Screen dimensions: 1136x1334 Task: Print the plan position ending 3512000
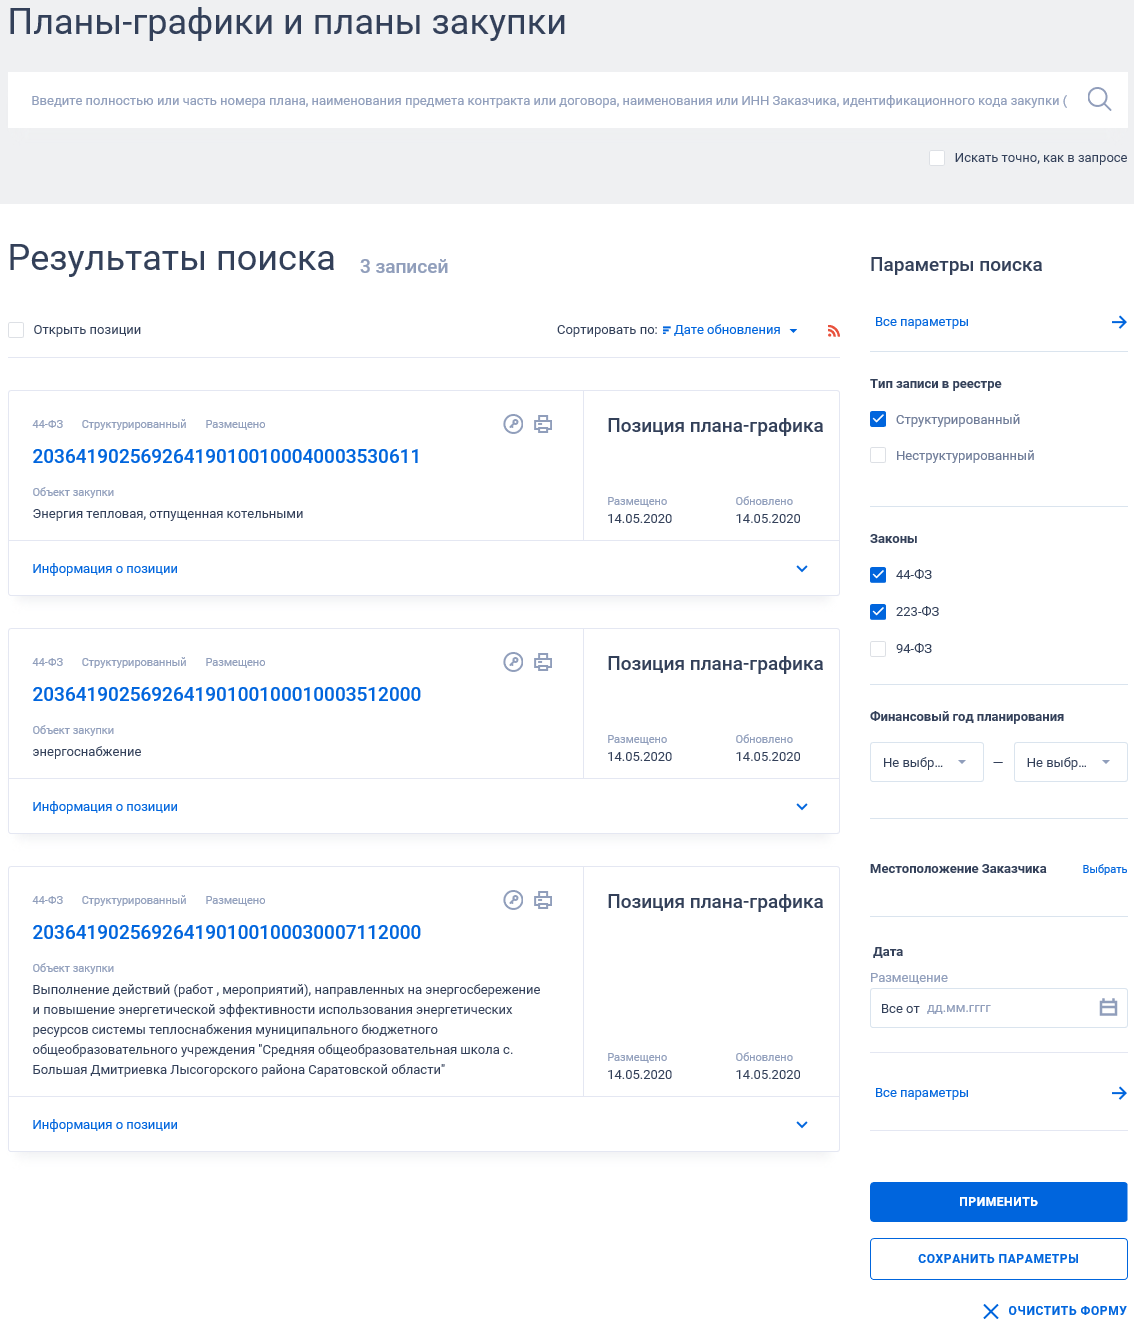pos(543,662)
